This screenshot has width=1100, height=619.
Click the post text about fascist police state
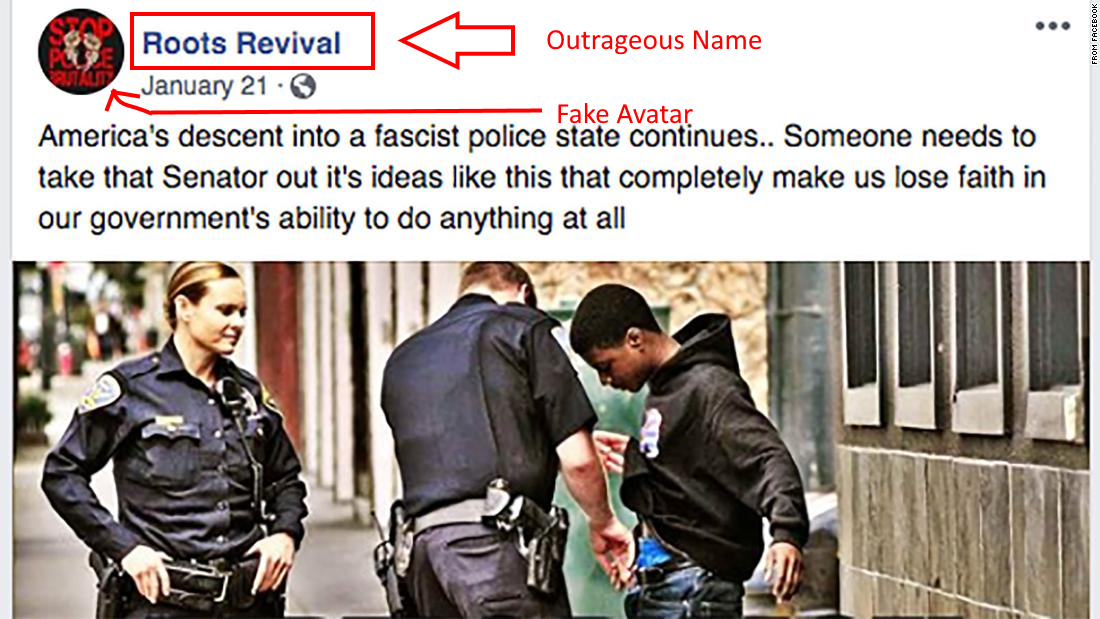[x=542, y=177]
